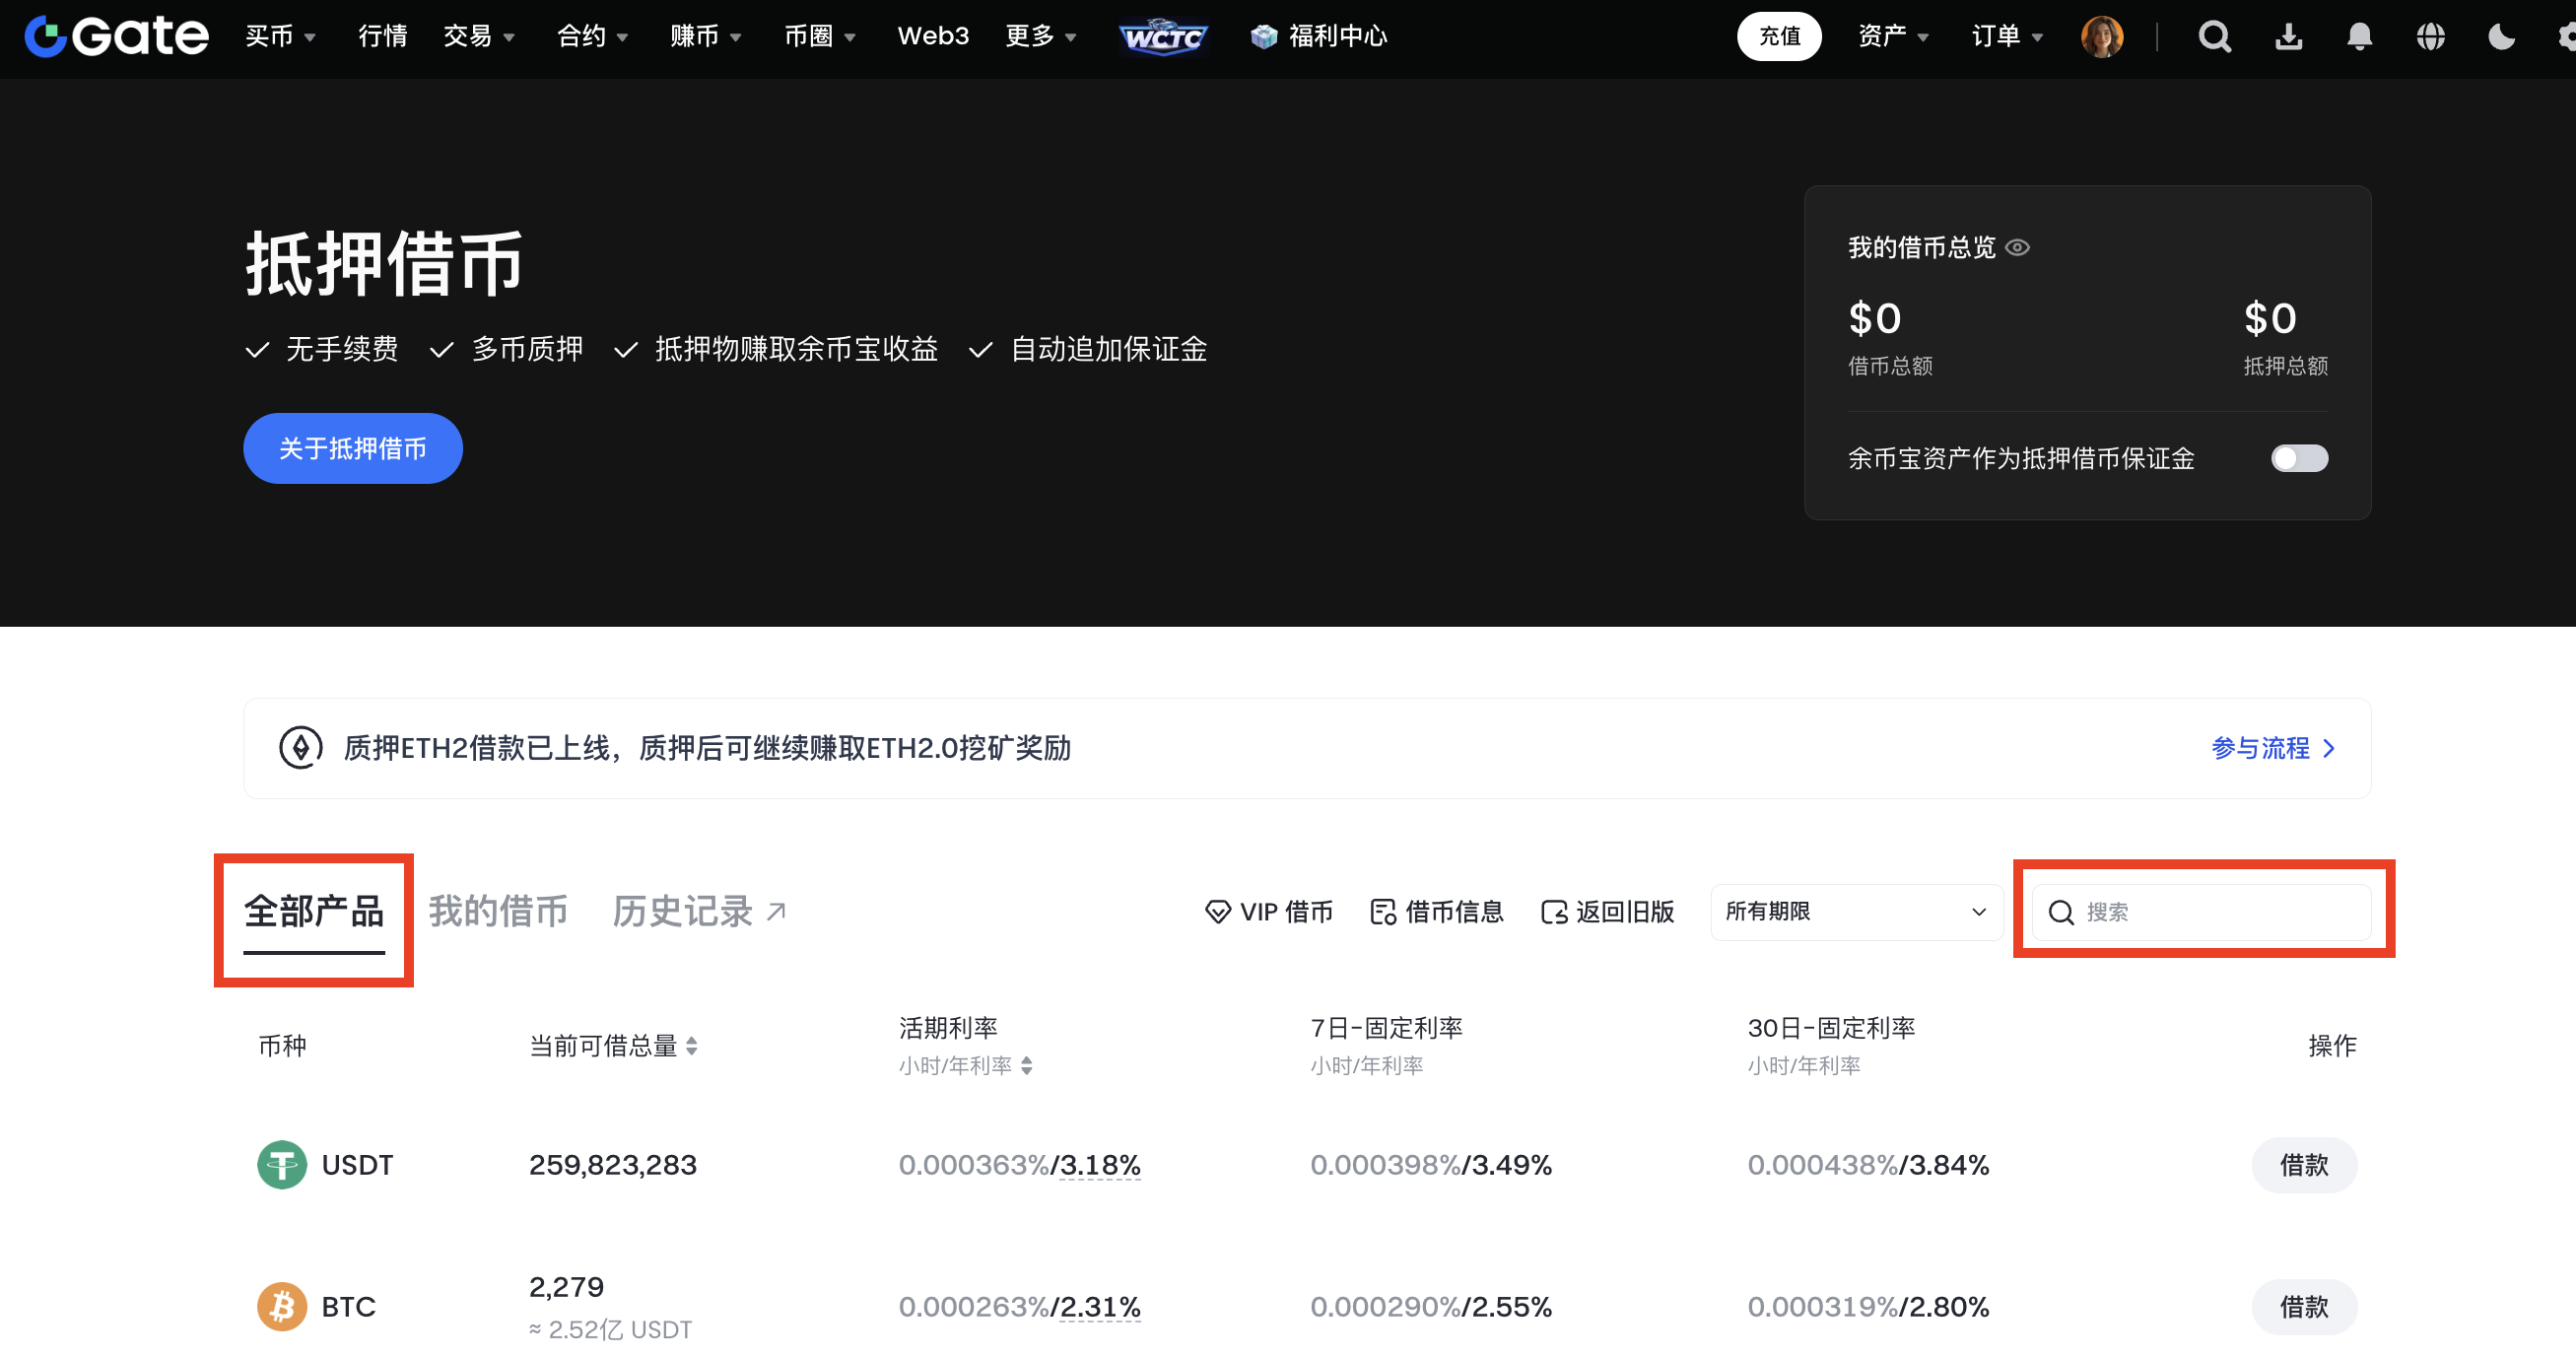Hide balances with eye icon

[2018, 247]
